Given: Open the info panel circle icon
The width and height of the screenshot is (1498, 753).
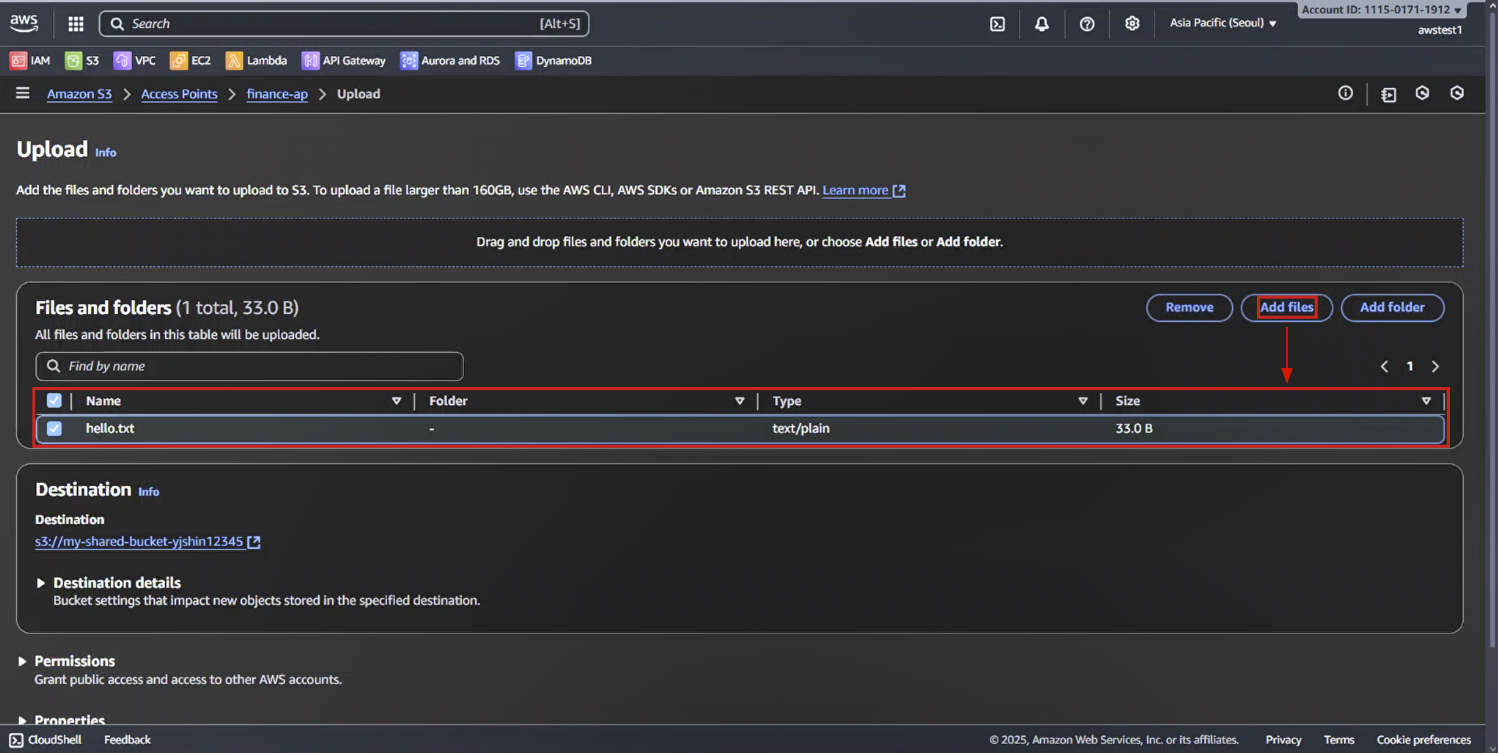Looking at the screenshot, I should (x=1345, y=93).
